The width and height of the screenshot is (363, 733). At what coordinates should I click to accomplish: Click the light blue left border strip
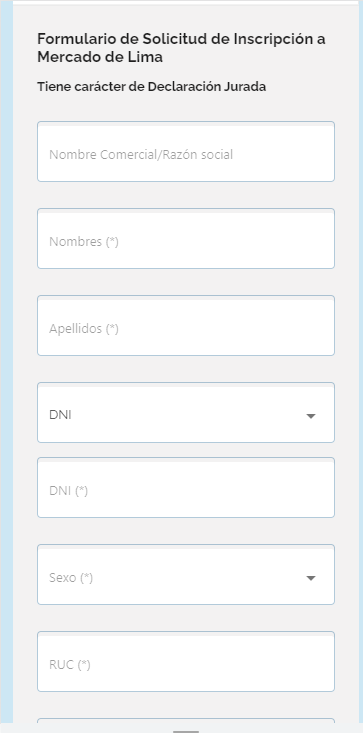coord(7,366)
